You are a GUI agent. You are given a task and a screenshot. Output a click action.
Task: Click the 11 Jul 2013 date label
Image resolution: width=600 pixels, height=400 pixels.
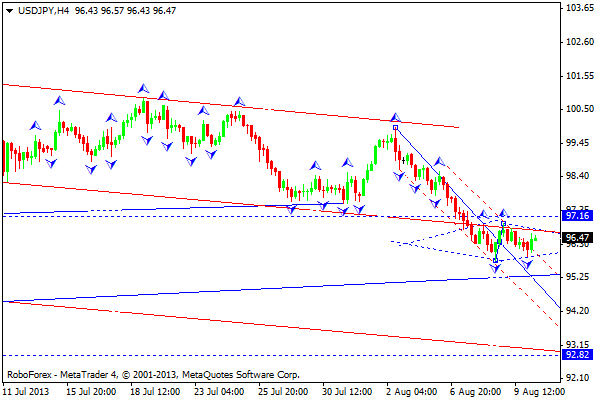click(x=29, y=389)
